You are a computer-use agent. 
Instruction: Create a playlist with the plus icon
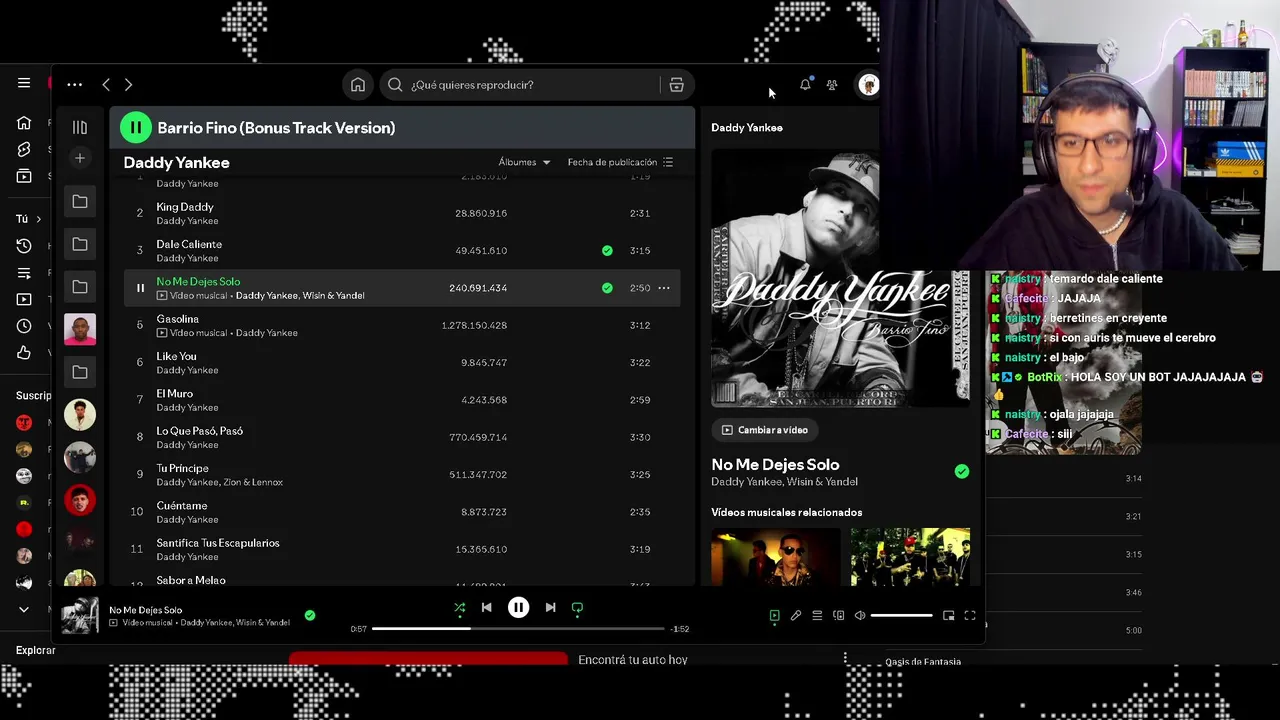(80, 158)
